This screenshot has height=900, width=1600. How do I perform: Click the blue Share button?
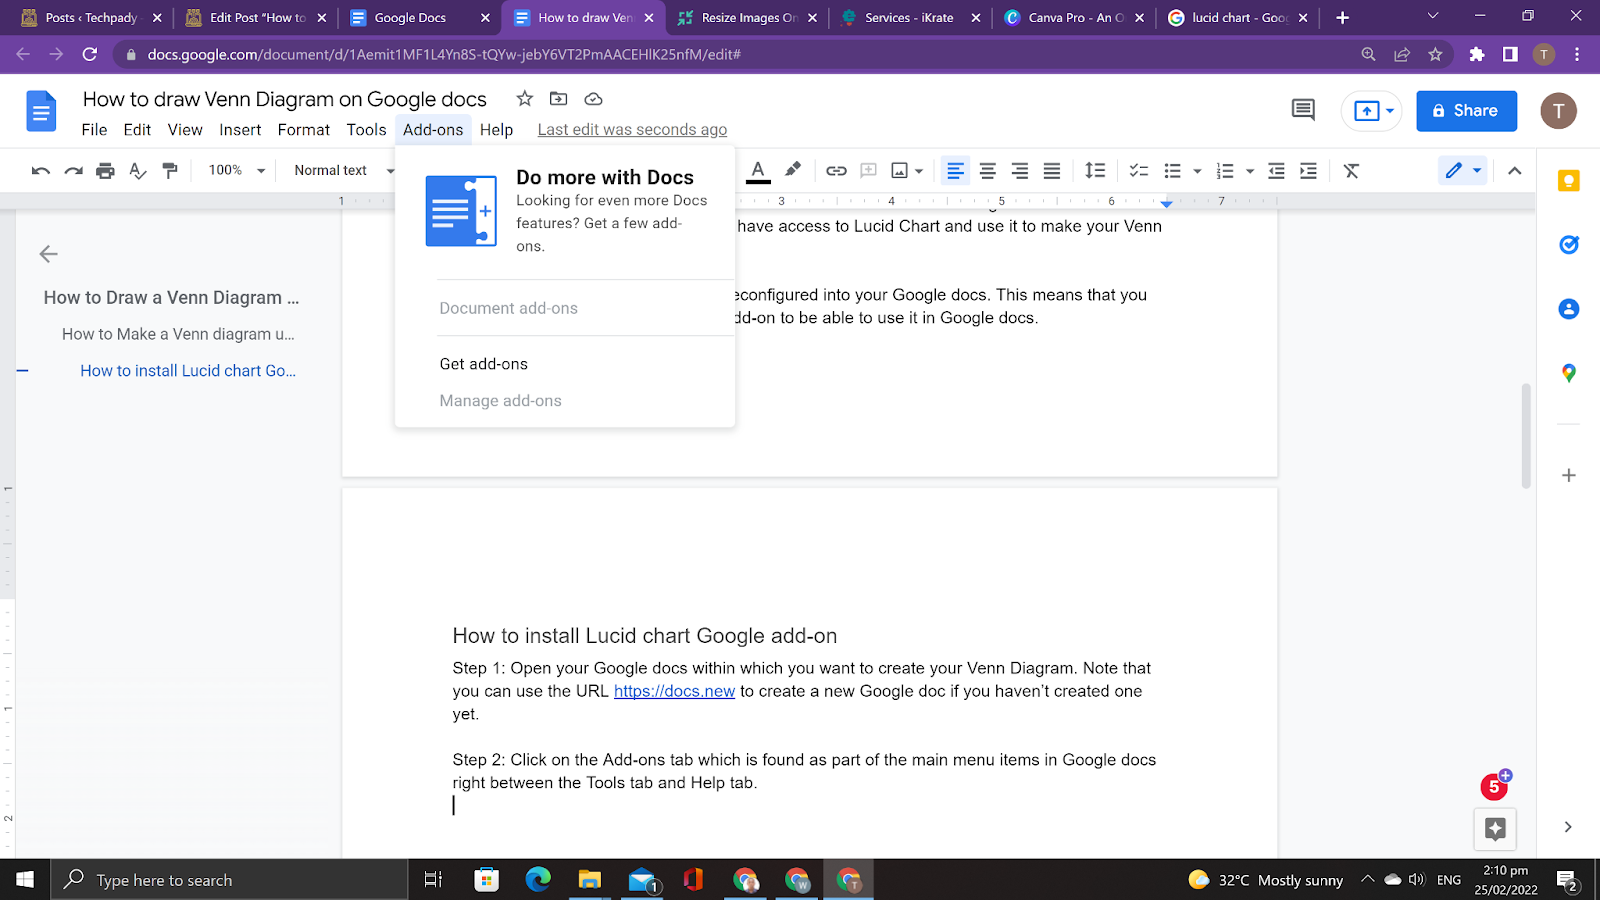click(x=1466, y=111)
